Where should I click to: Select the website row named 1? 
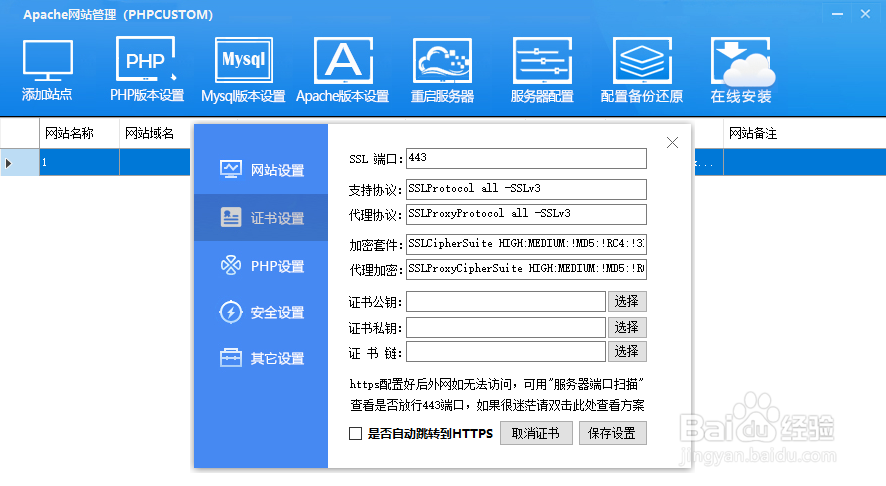(79, 162)
